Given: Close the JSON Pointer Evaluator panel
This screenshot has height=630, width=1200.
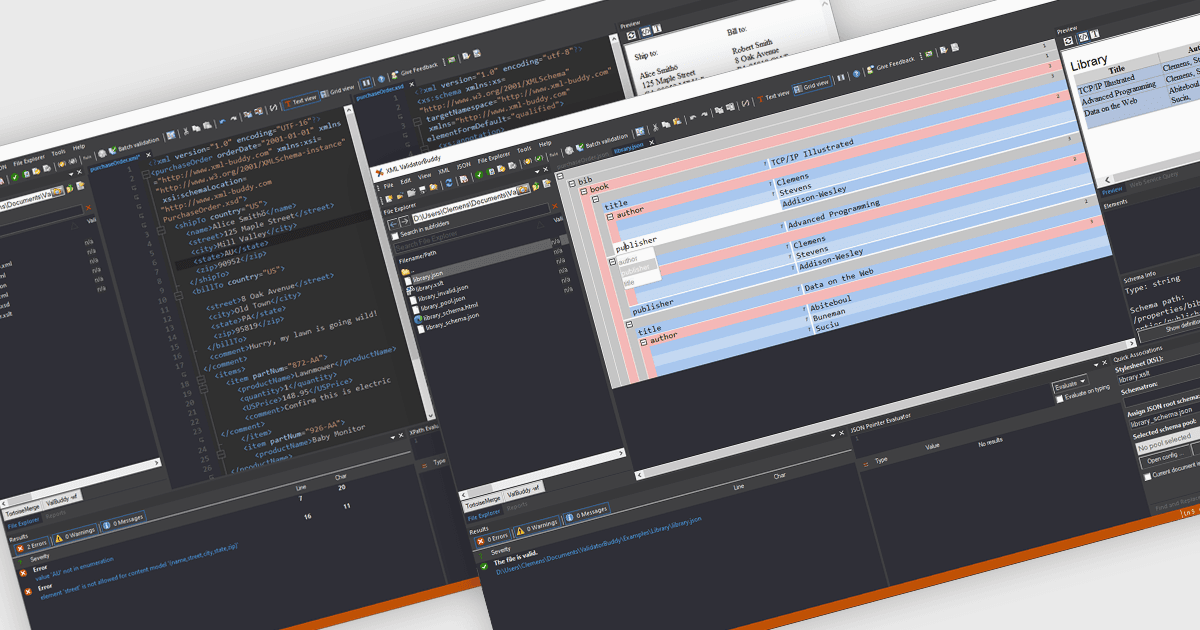Looking at the screenshot, I should tap(1104, 363).
